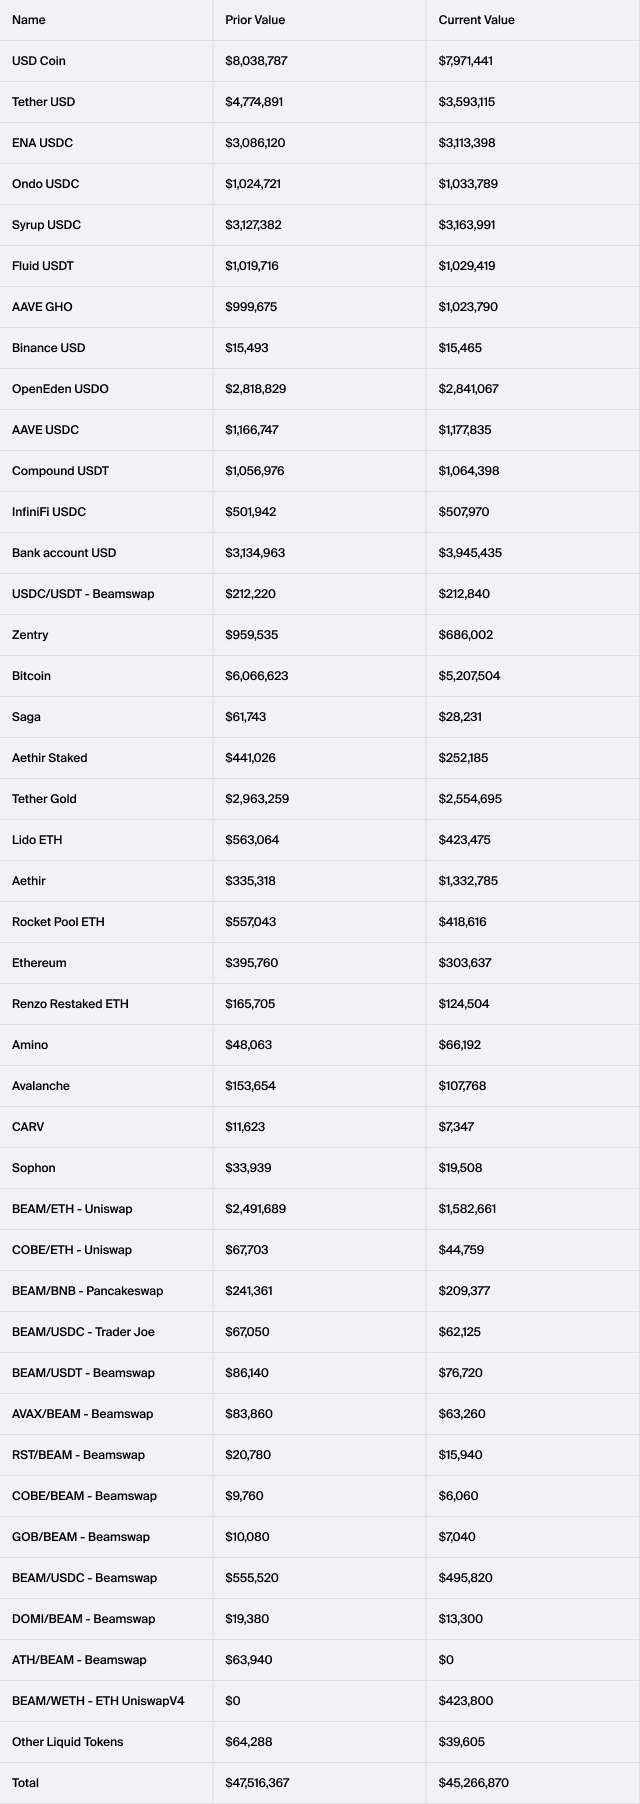Select BEAM/ETH - Uniswap row name
Screen dimensions: 640x1804
(x=72, y=1209)
